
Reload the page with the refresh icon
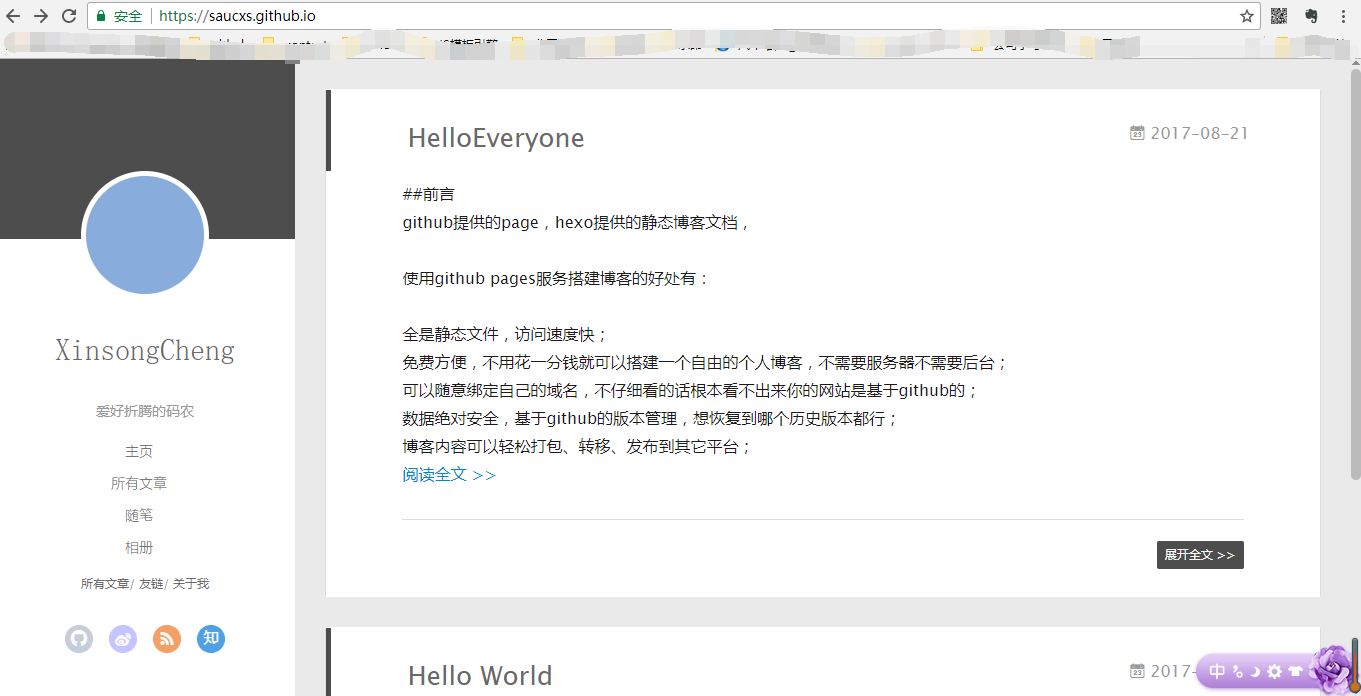pos(69,16)
